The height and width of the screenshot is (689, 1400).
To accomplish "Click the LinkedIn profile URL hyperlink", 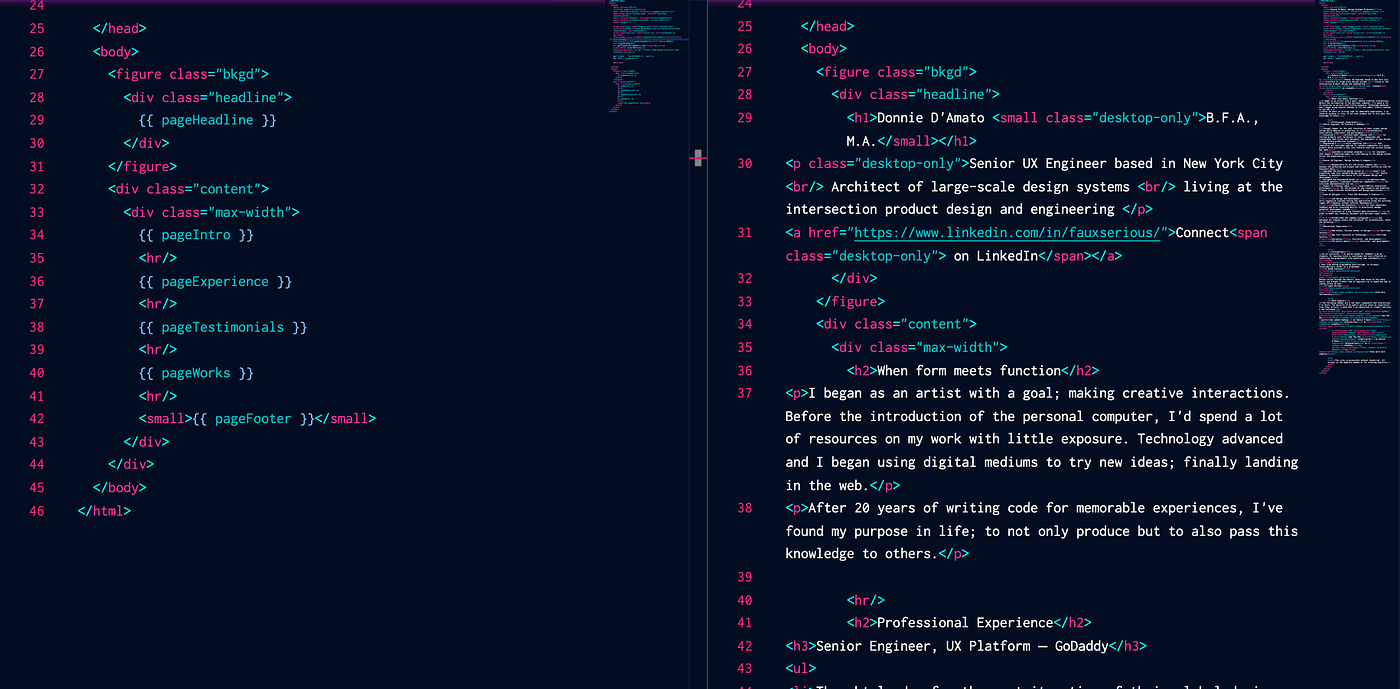I will click(1005, 232).
